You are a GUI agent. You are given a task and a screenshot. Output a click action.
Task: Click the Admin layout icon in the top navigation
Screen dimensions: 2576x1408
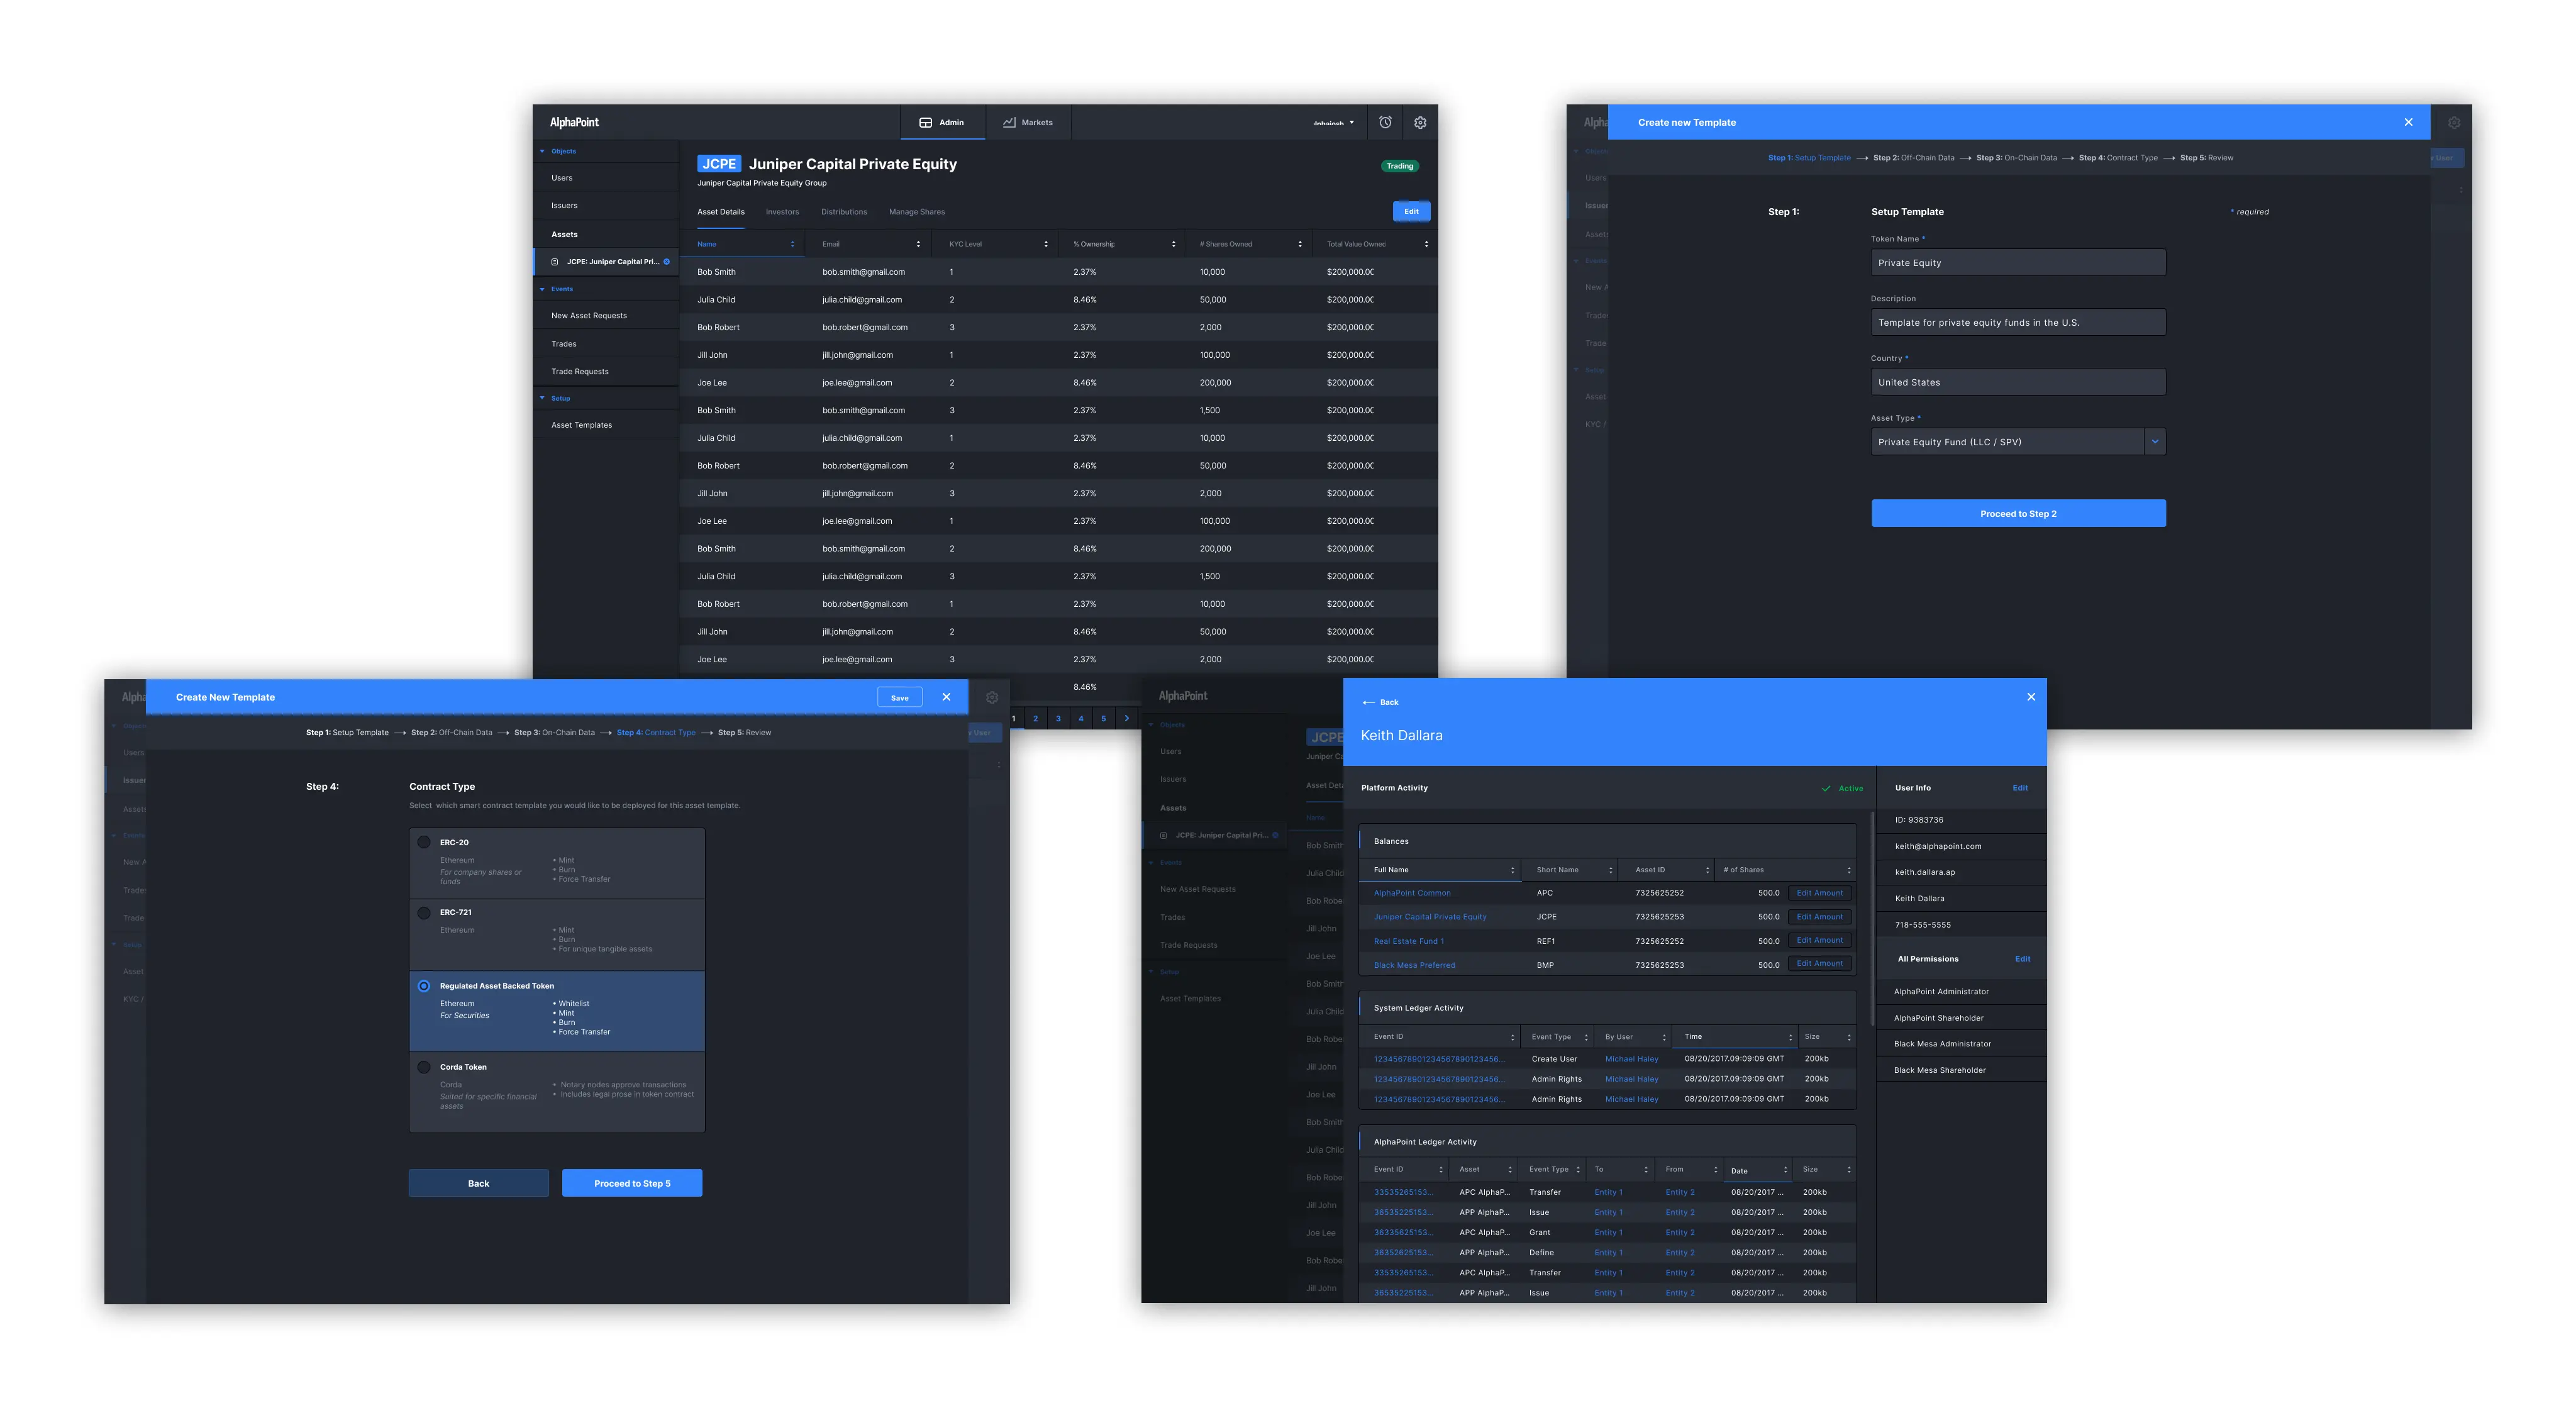point(925,122)
